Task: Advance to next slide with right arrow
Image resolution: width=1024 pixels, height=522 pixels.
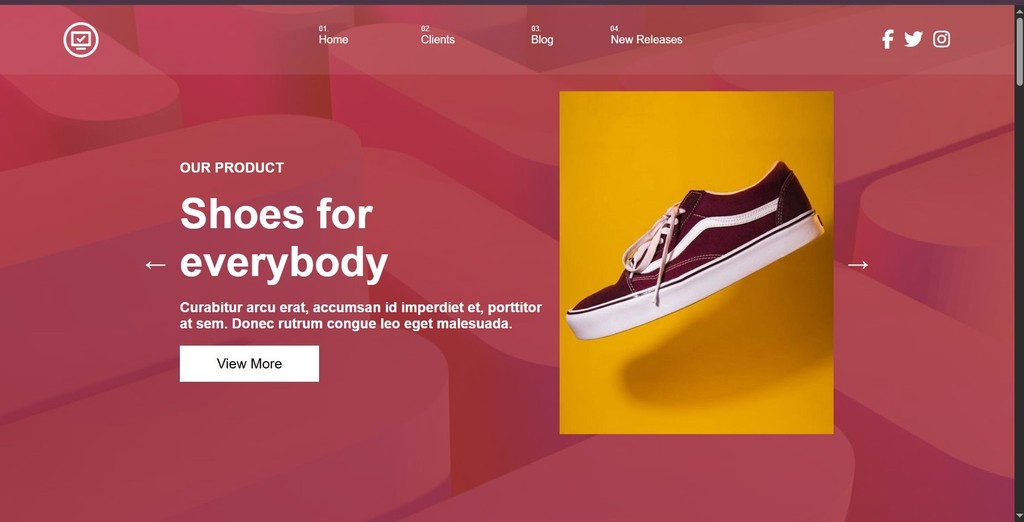Action: (857, 265)
